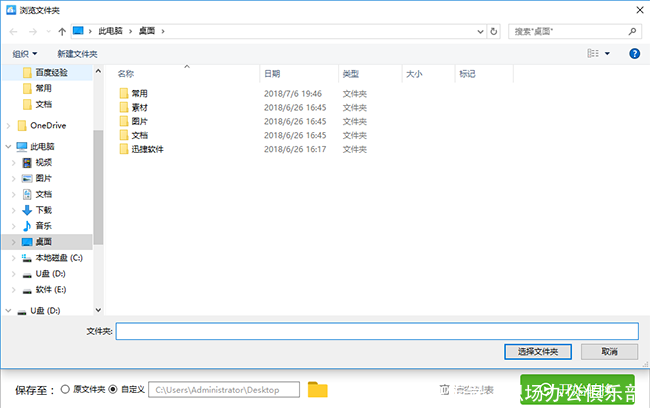The width and height of the screenshot is (650, 408).
Task: Sort by 名称 column header
Action: coord(126,74)
